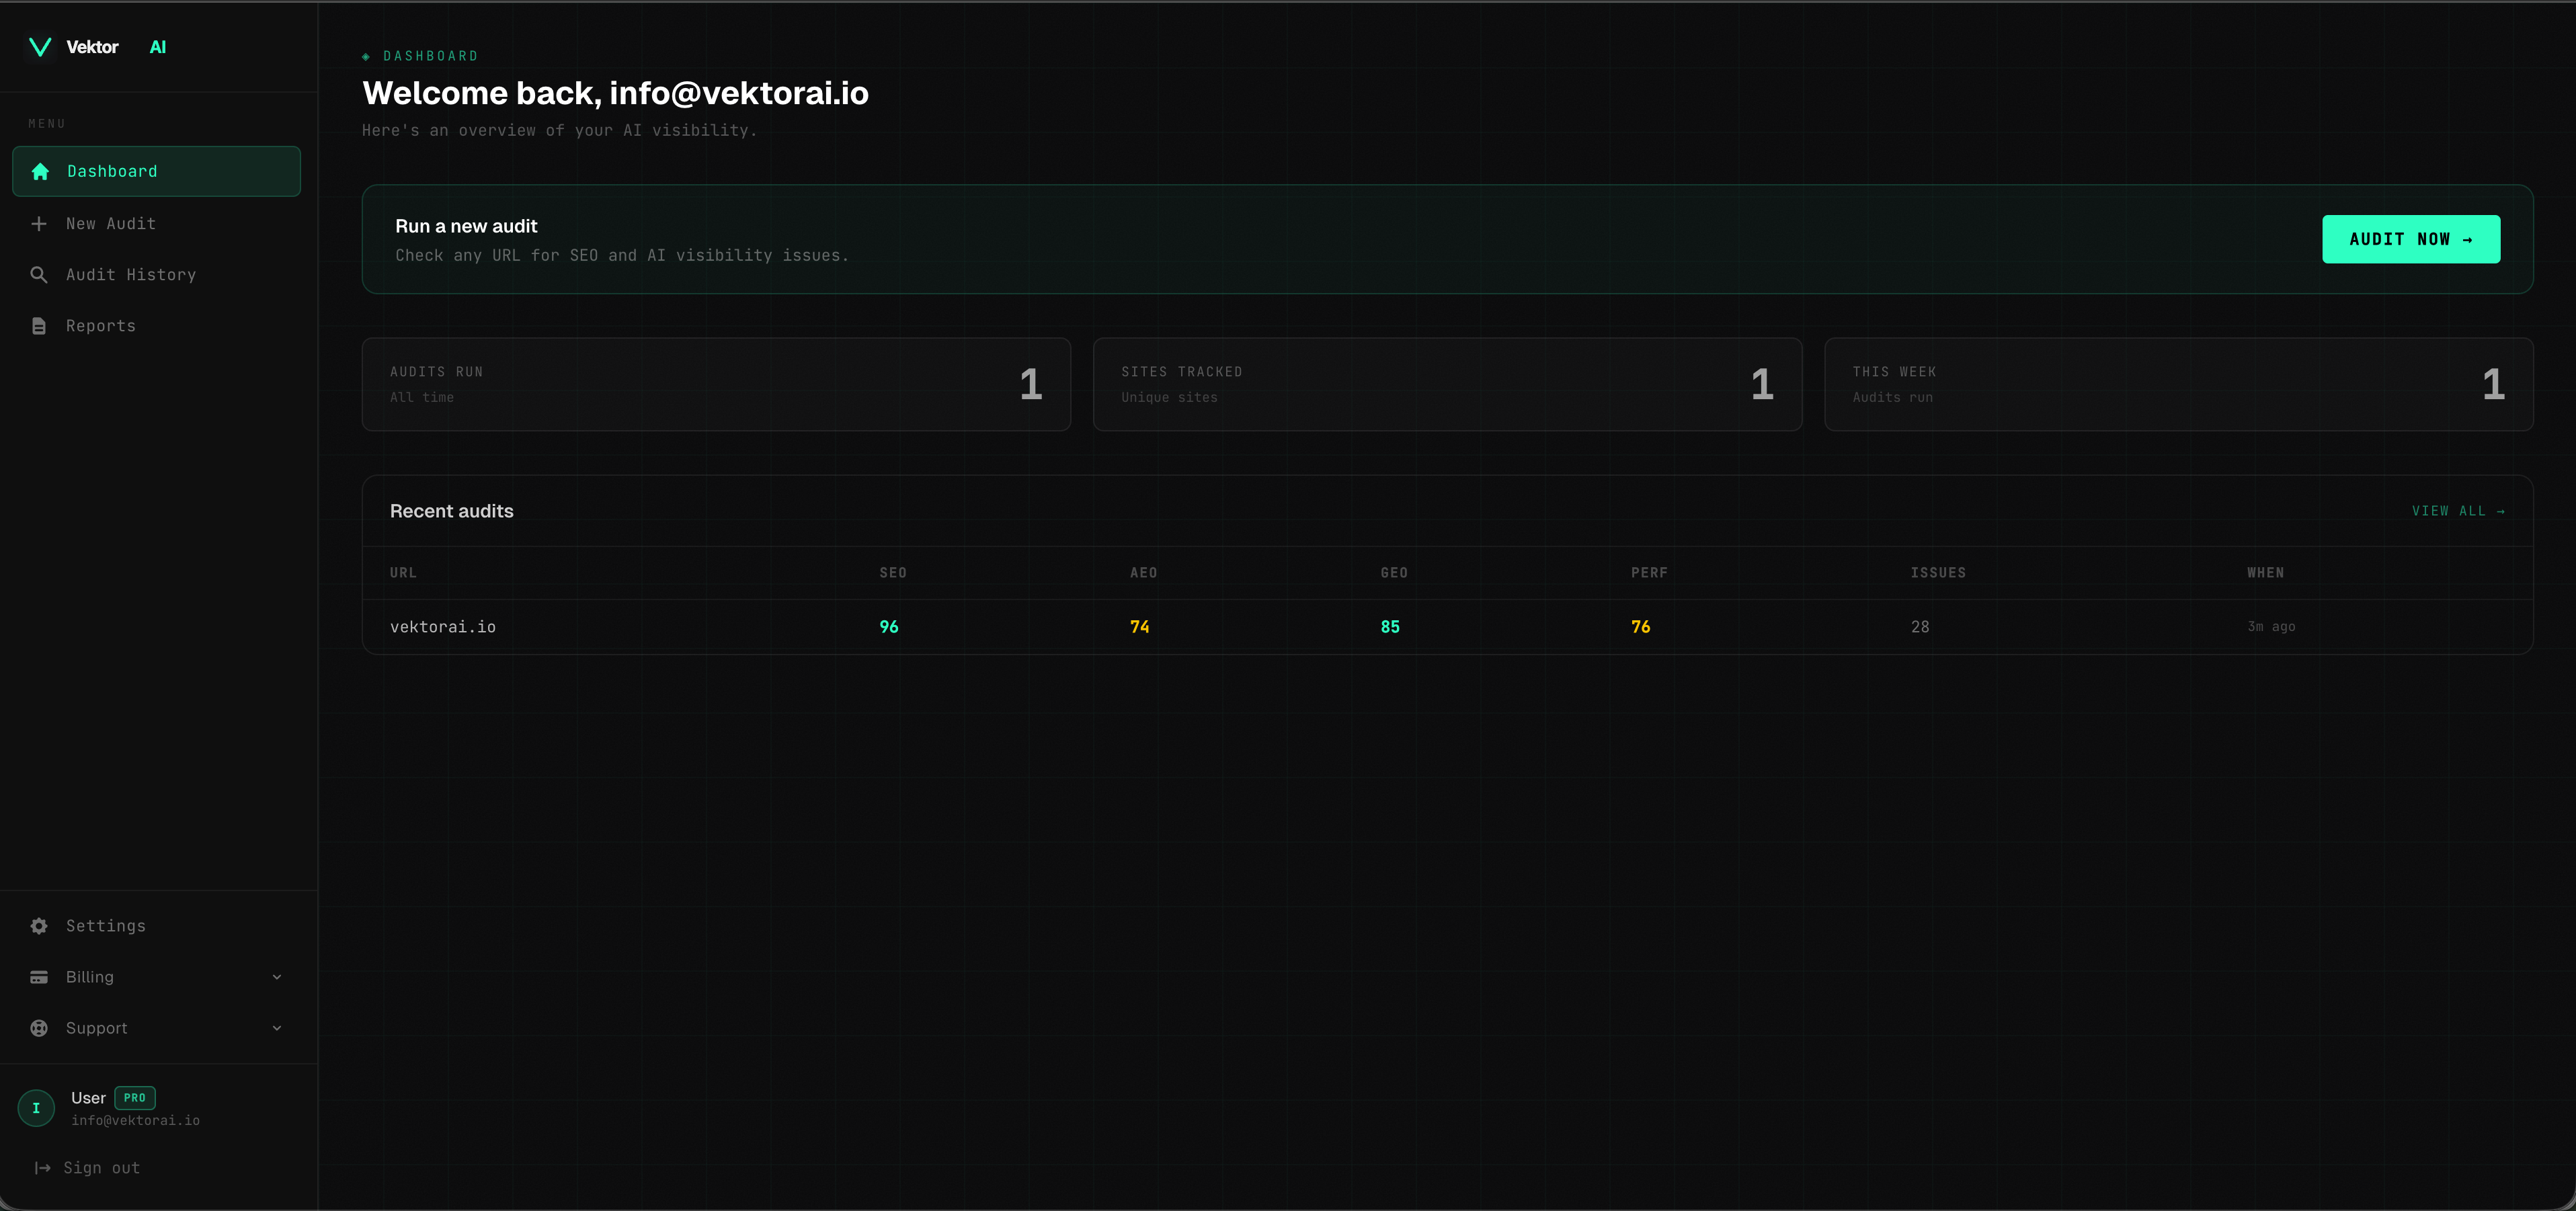Open VIEW ALL recent audits
The height and width of the screenshot is (1211, 2576).
point(2457,510)
